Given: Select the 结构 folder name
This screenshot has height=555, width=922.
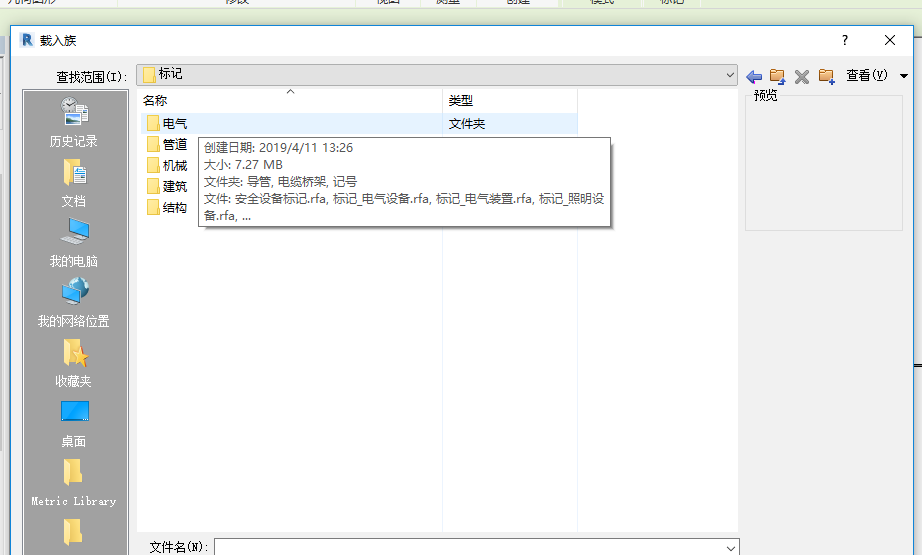Looking at the screenshot, I should pyautogui.click(x=175, y=208).
